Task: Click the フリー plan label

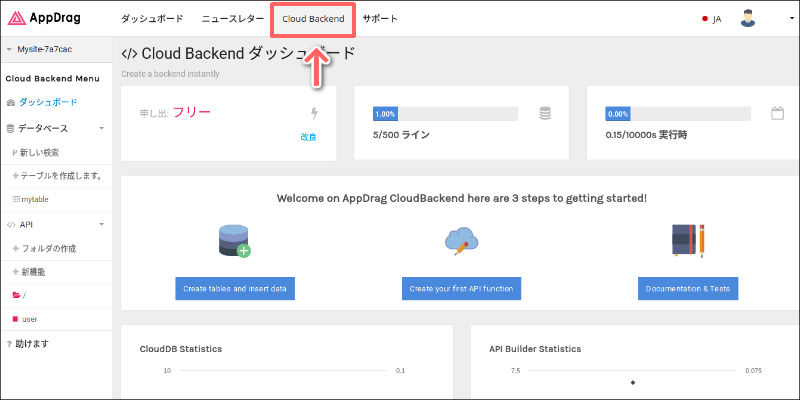Action: coord(191,112)
